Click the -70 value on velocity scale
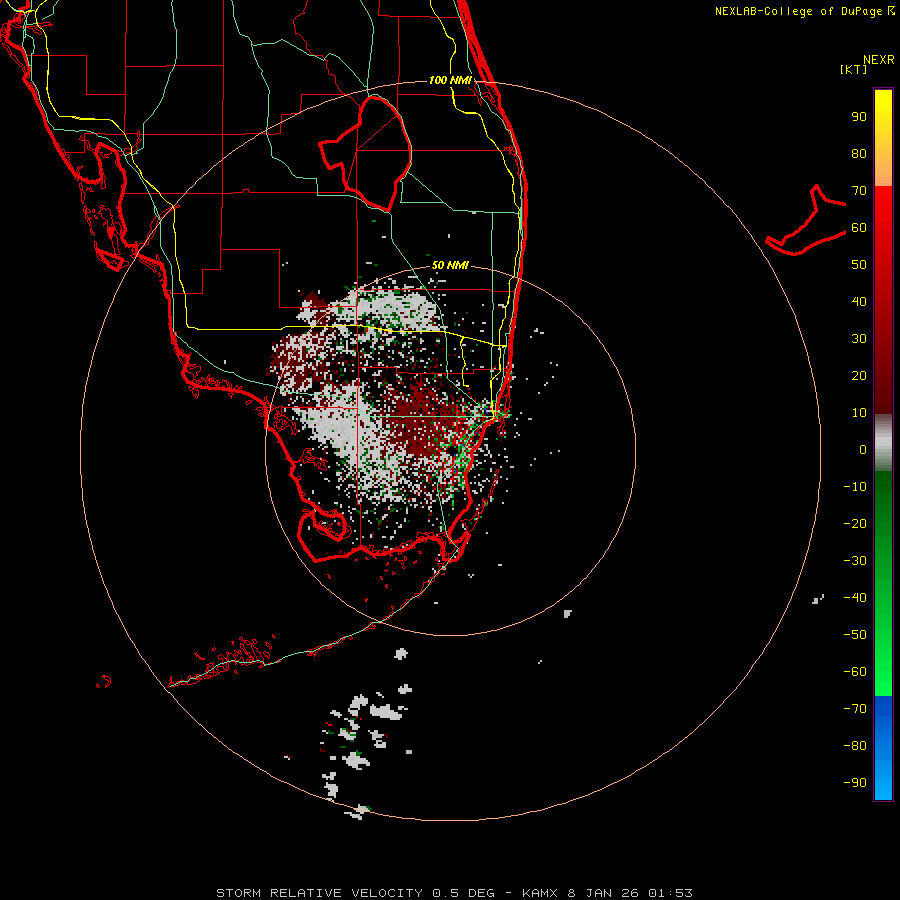Image resolution: width=900 pixels, height=900 pixels. click(x=855, y=708)
